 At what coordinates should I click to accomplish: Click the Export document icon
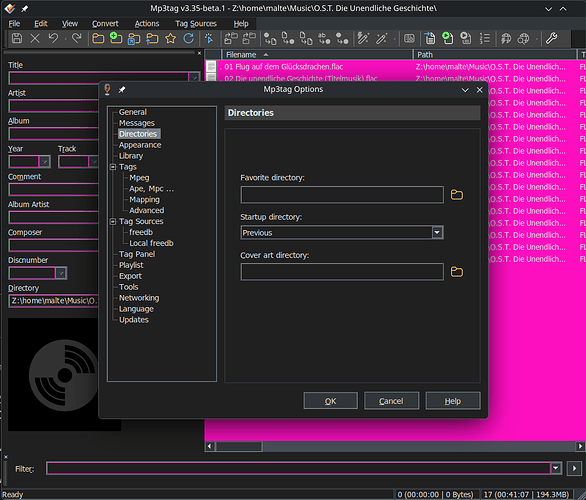coord(430,38)
